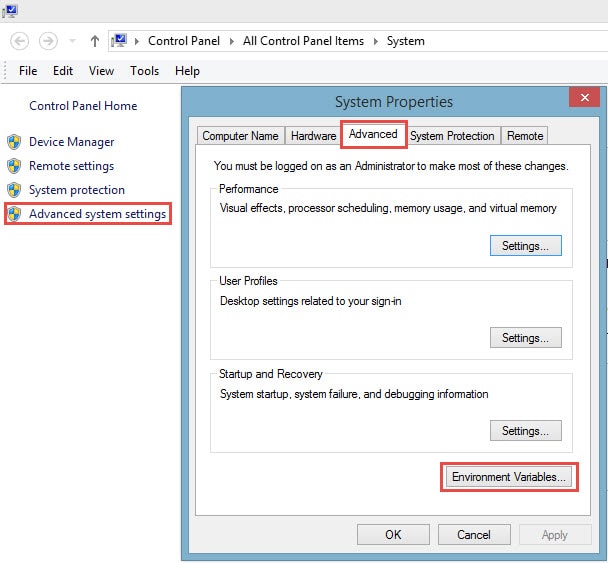This screenshot has height=563, width=608.
Task: Expand chevron before System breadcrumb
Action: pyautogui.click(x=375, y=41)
